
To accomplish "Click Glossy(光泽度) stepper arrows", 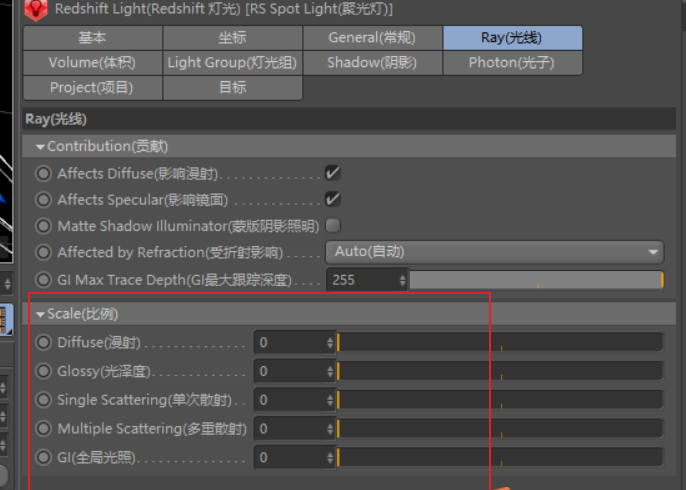I will pyautogui.click(x=330, y=371).
